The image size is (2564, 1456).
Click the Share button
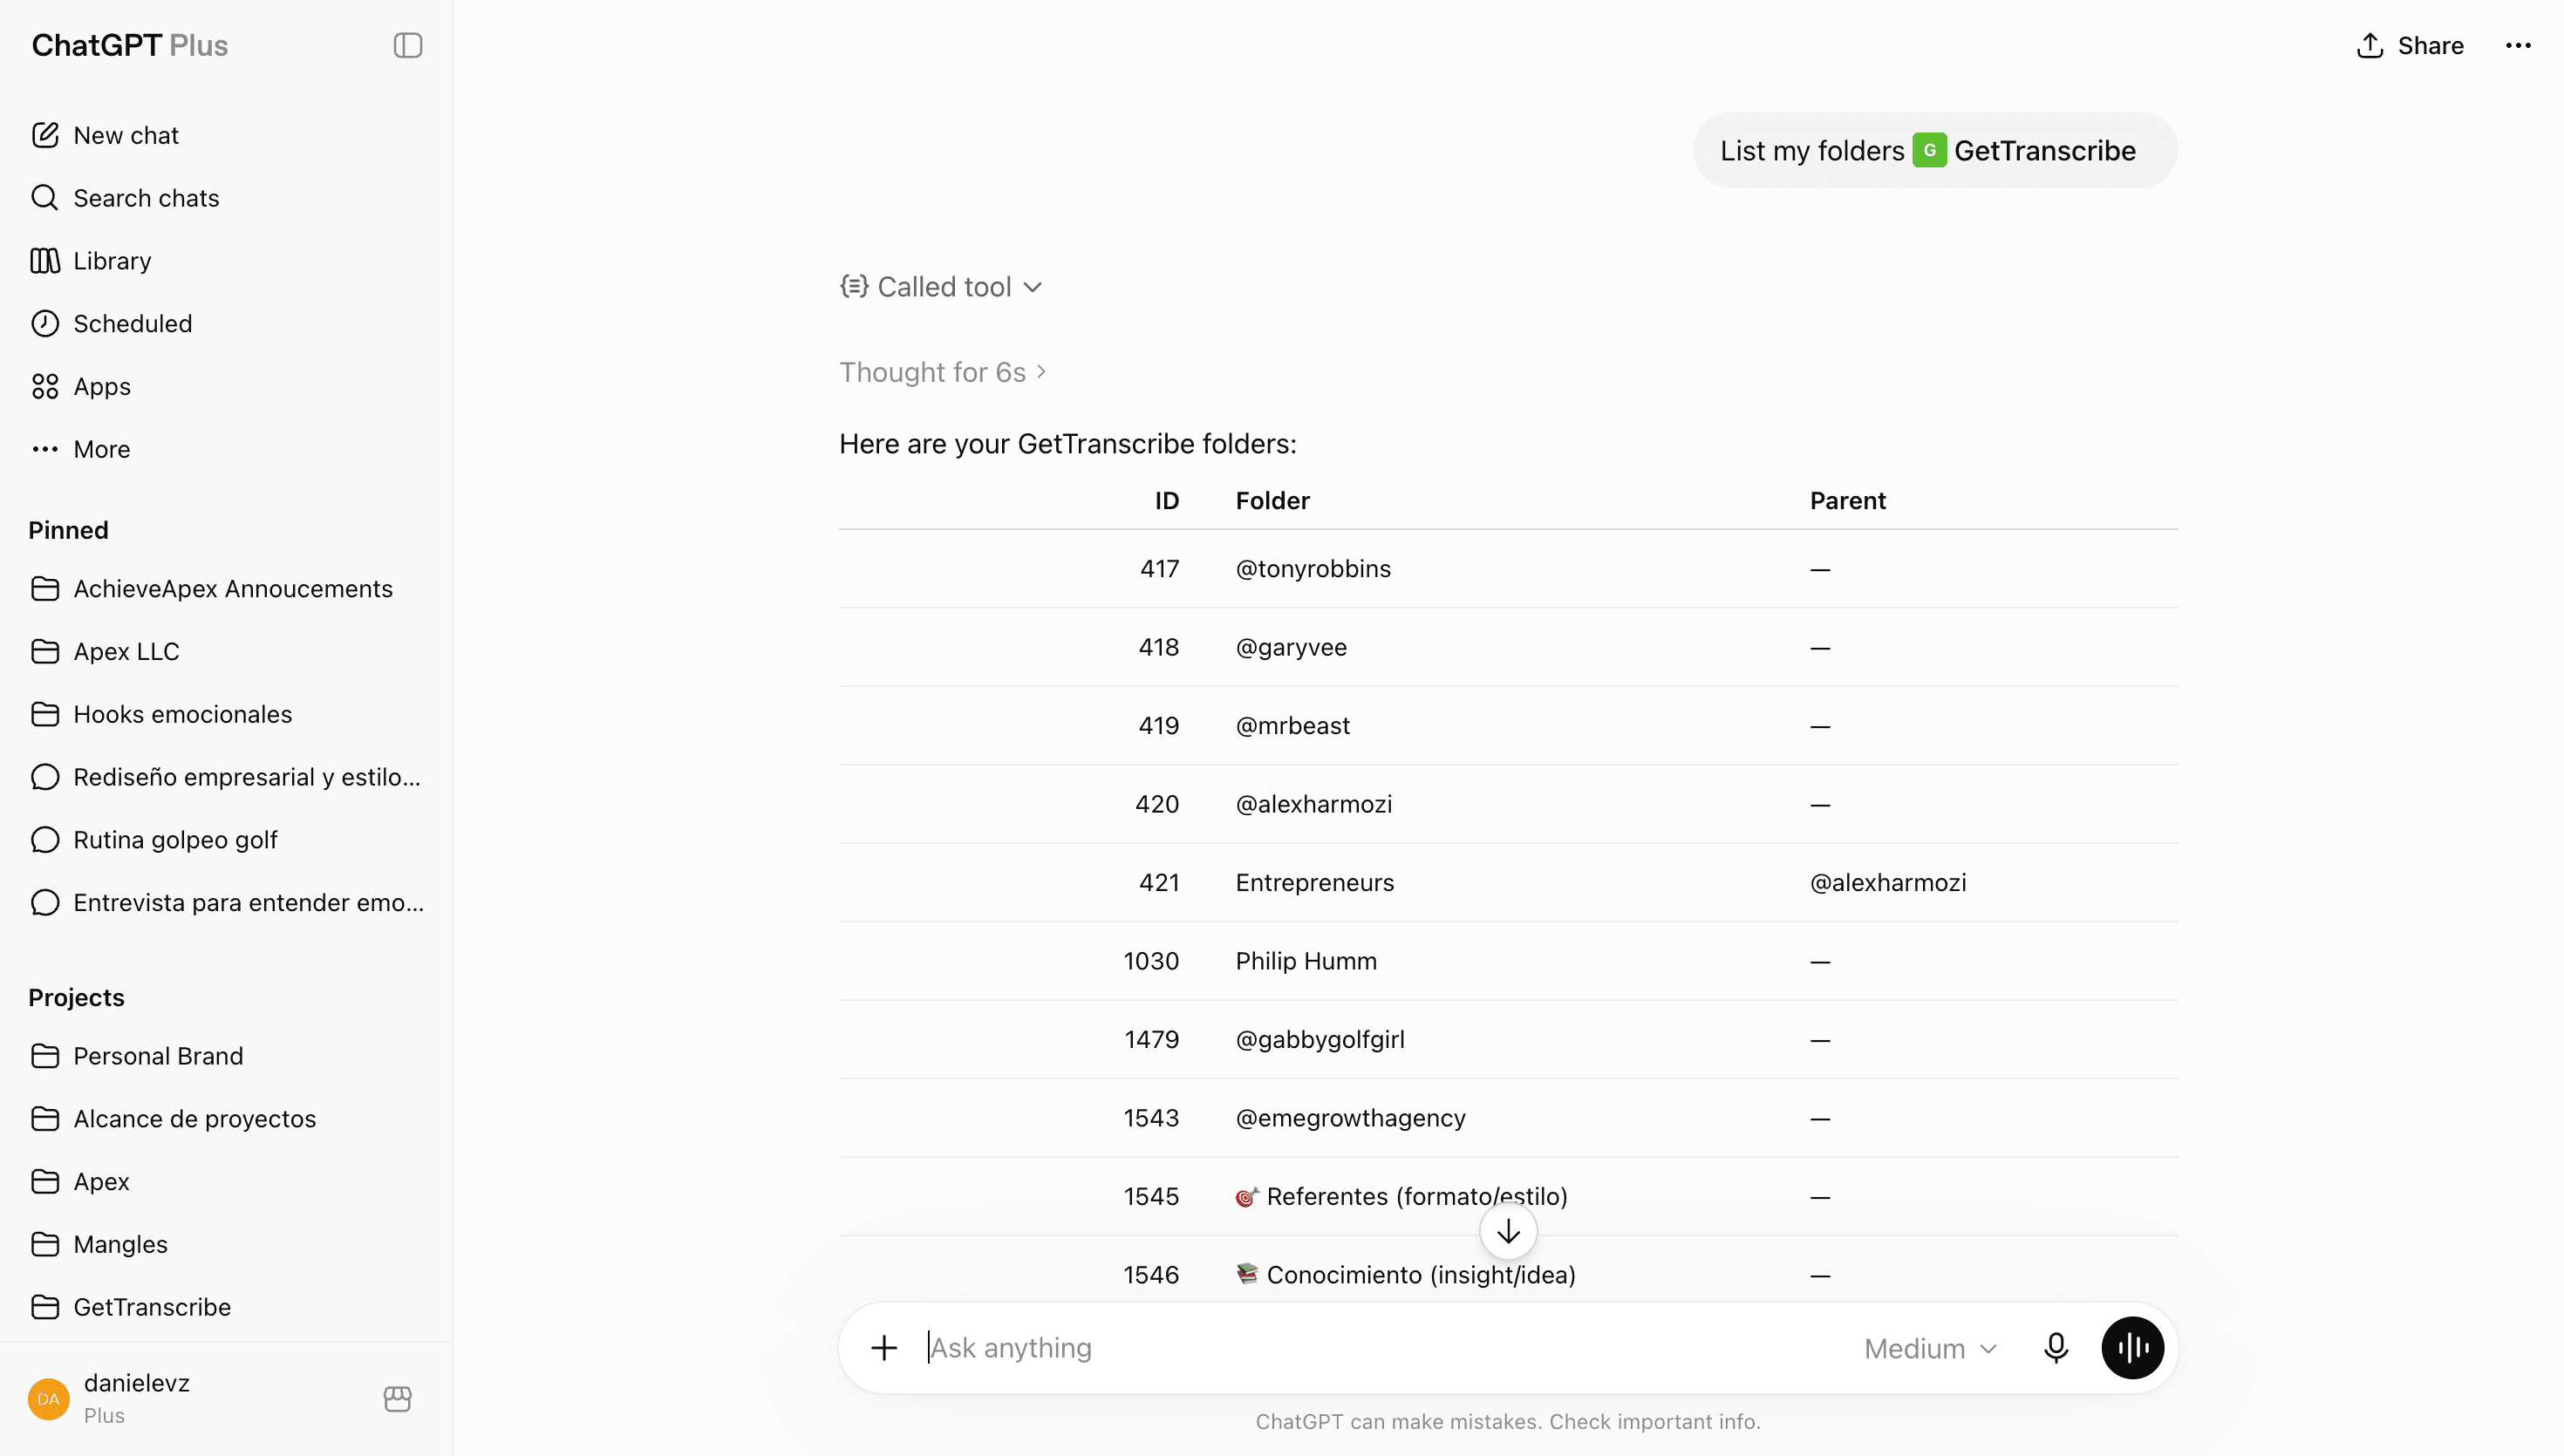pos(2410,46)
